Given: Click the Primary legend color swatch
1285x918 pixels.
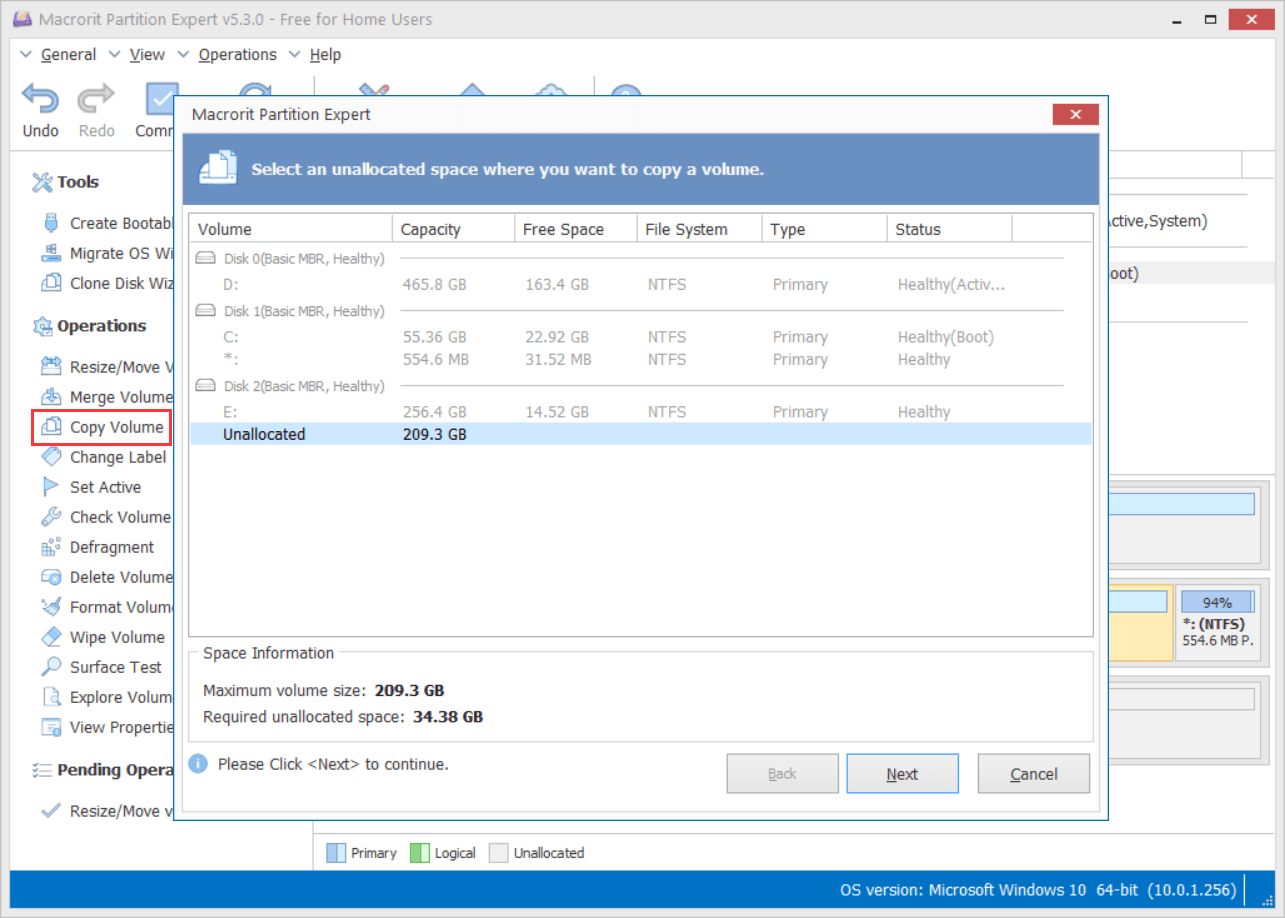Looking at the screenshot, I should (336, 853).
